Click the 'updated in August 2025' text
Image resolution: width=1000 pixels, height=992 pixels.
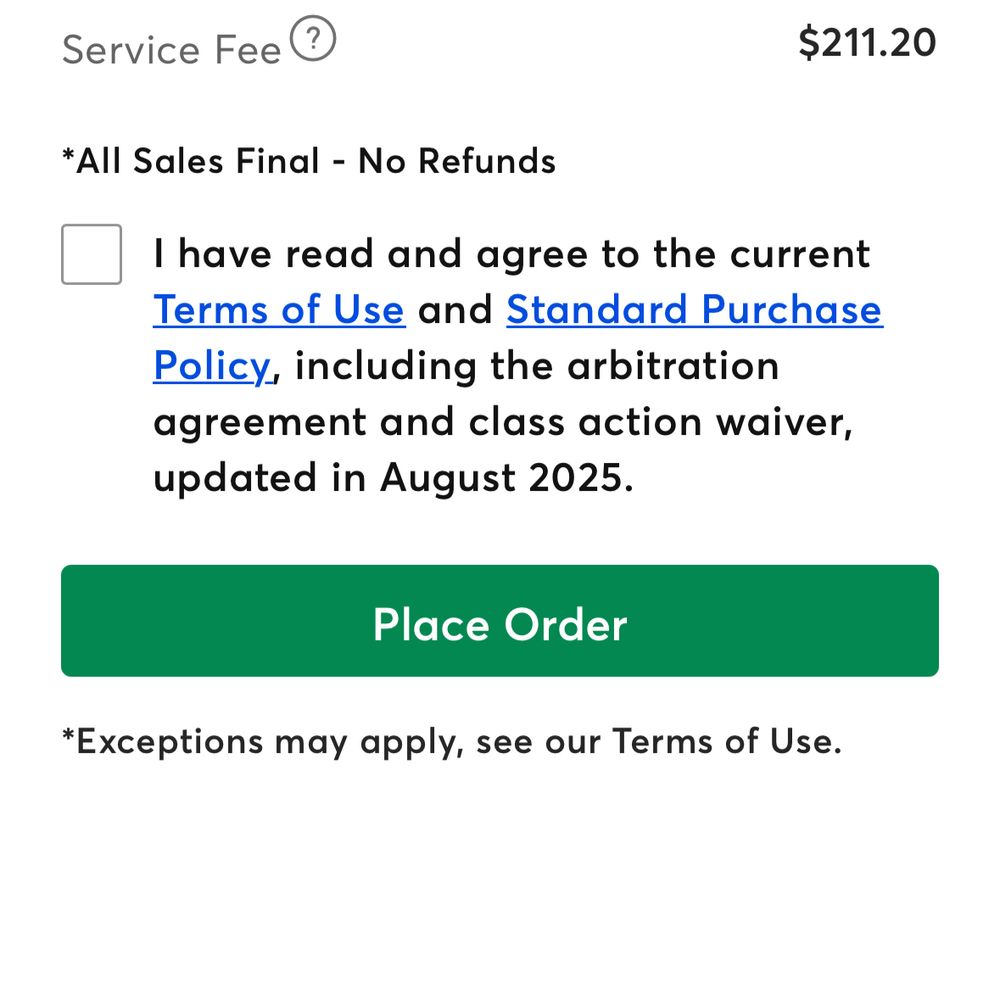coord(393,477)
